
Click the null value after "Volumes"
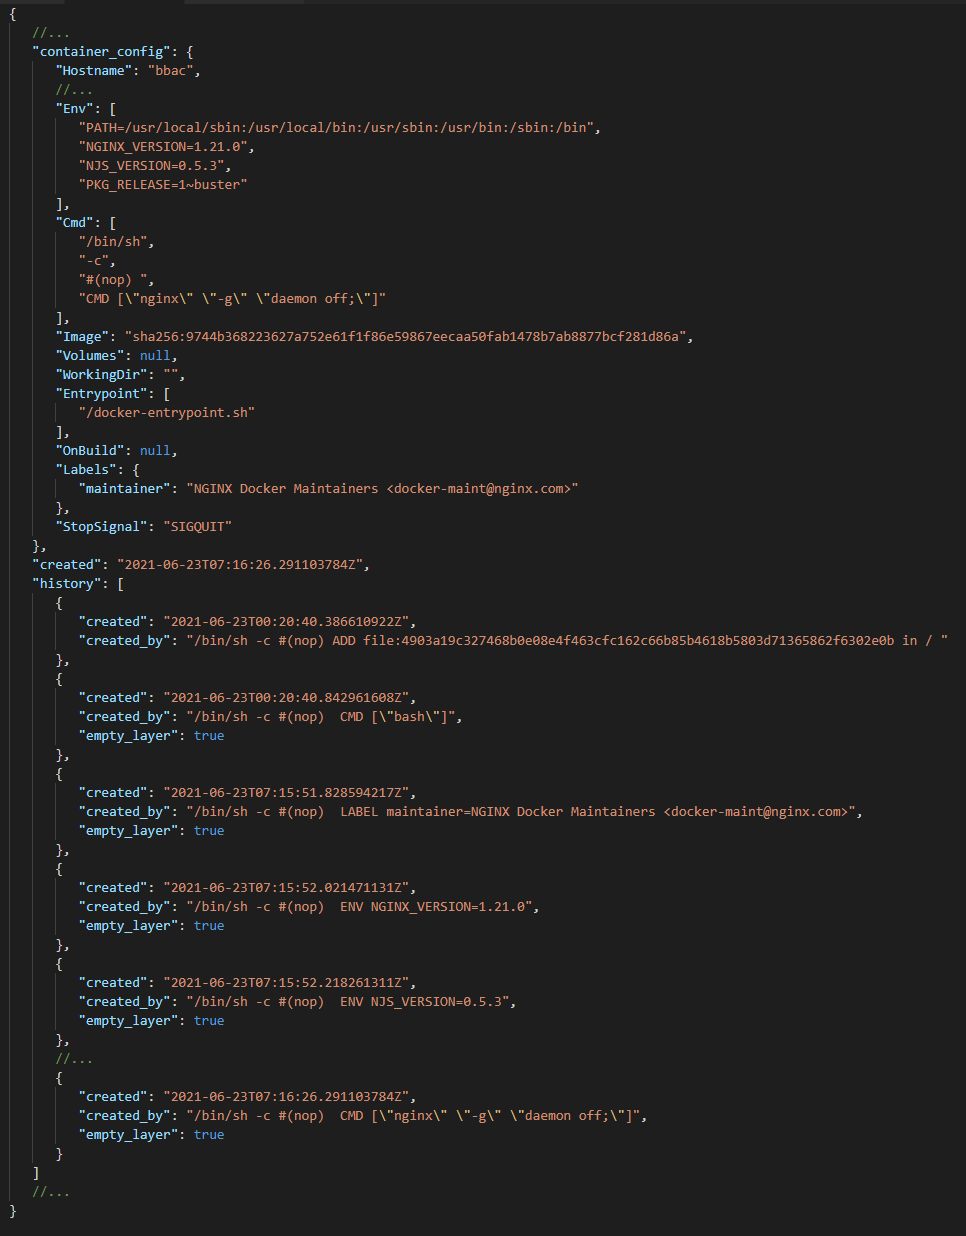[x=155, y=355]
